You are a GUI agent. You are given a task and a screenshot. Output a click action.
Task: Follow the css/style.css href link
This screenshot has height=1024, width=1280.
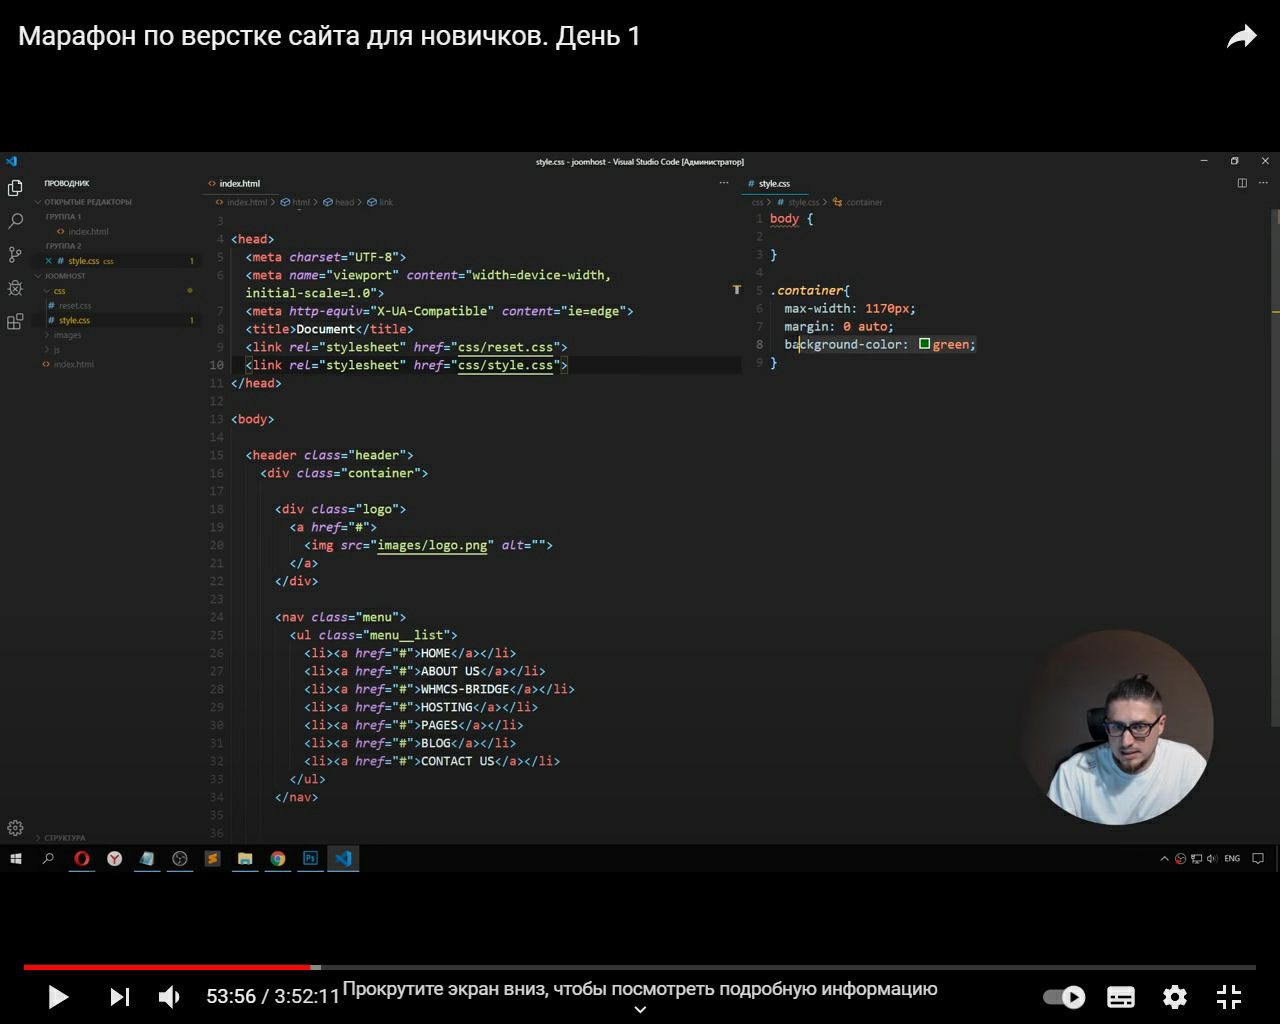[505, 365]
